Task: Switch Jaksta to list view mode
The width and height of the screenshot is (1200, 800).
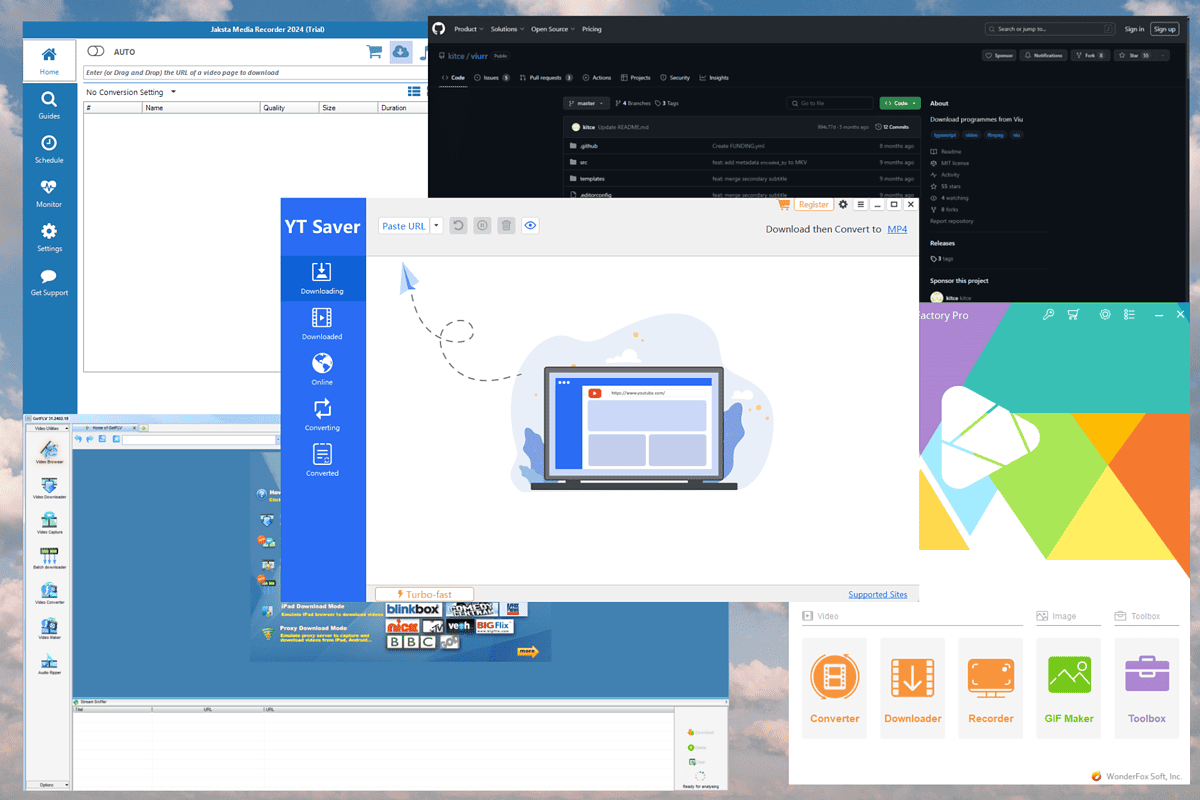Action: 414,91
